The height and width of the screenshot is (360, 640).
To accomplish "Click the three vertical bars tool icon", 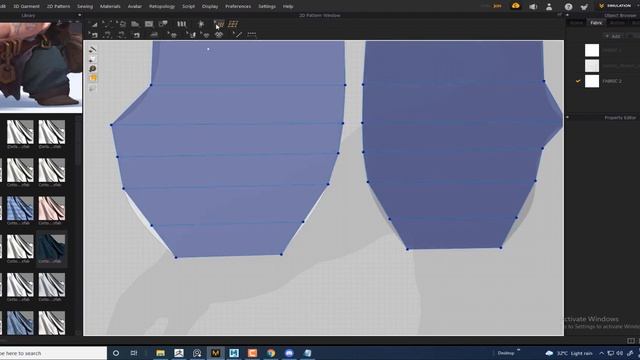I will tap(182, 24).
